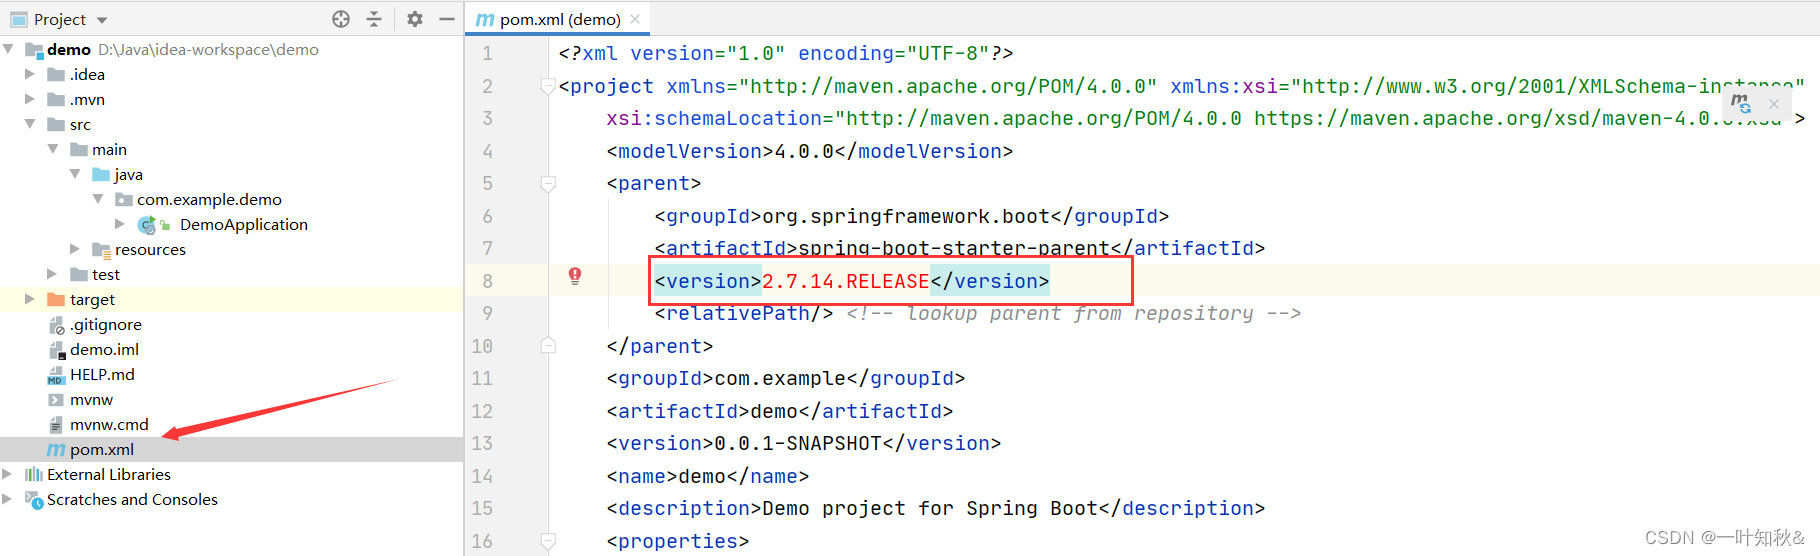This screenshot has height=556, width=1820.
Task: Open the Project view dropdown
Action: pyautogui.click(x=102, y=20)
